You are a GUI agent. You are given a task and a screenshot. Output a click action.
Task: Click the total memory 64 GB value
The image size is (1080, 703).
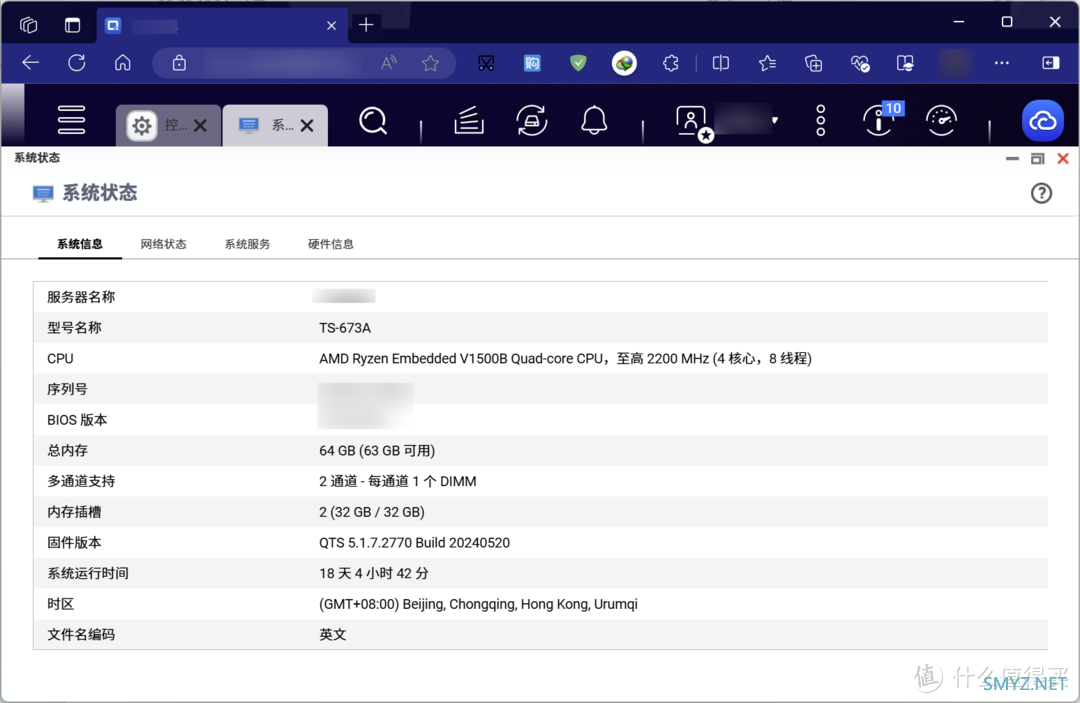tap(377, 450)
